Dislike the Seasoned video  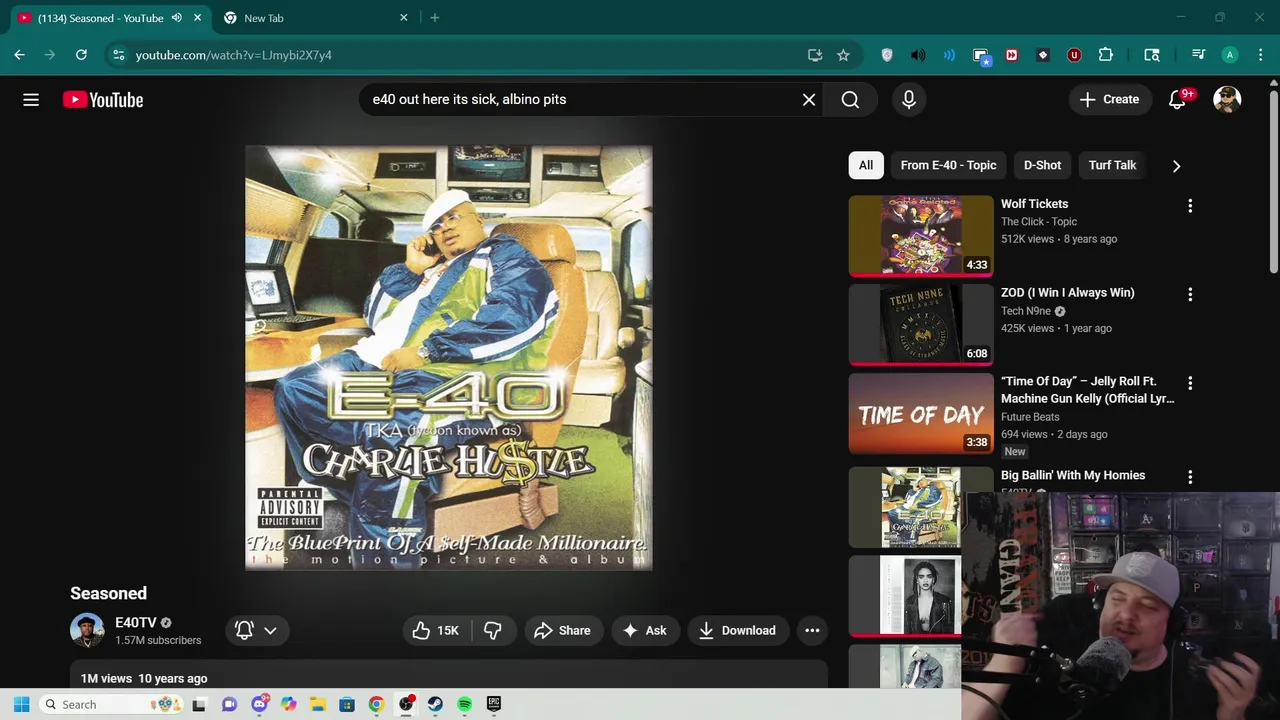point(493,630)
